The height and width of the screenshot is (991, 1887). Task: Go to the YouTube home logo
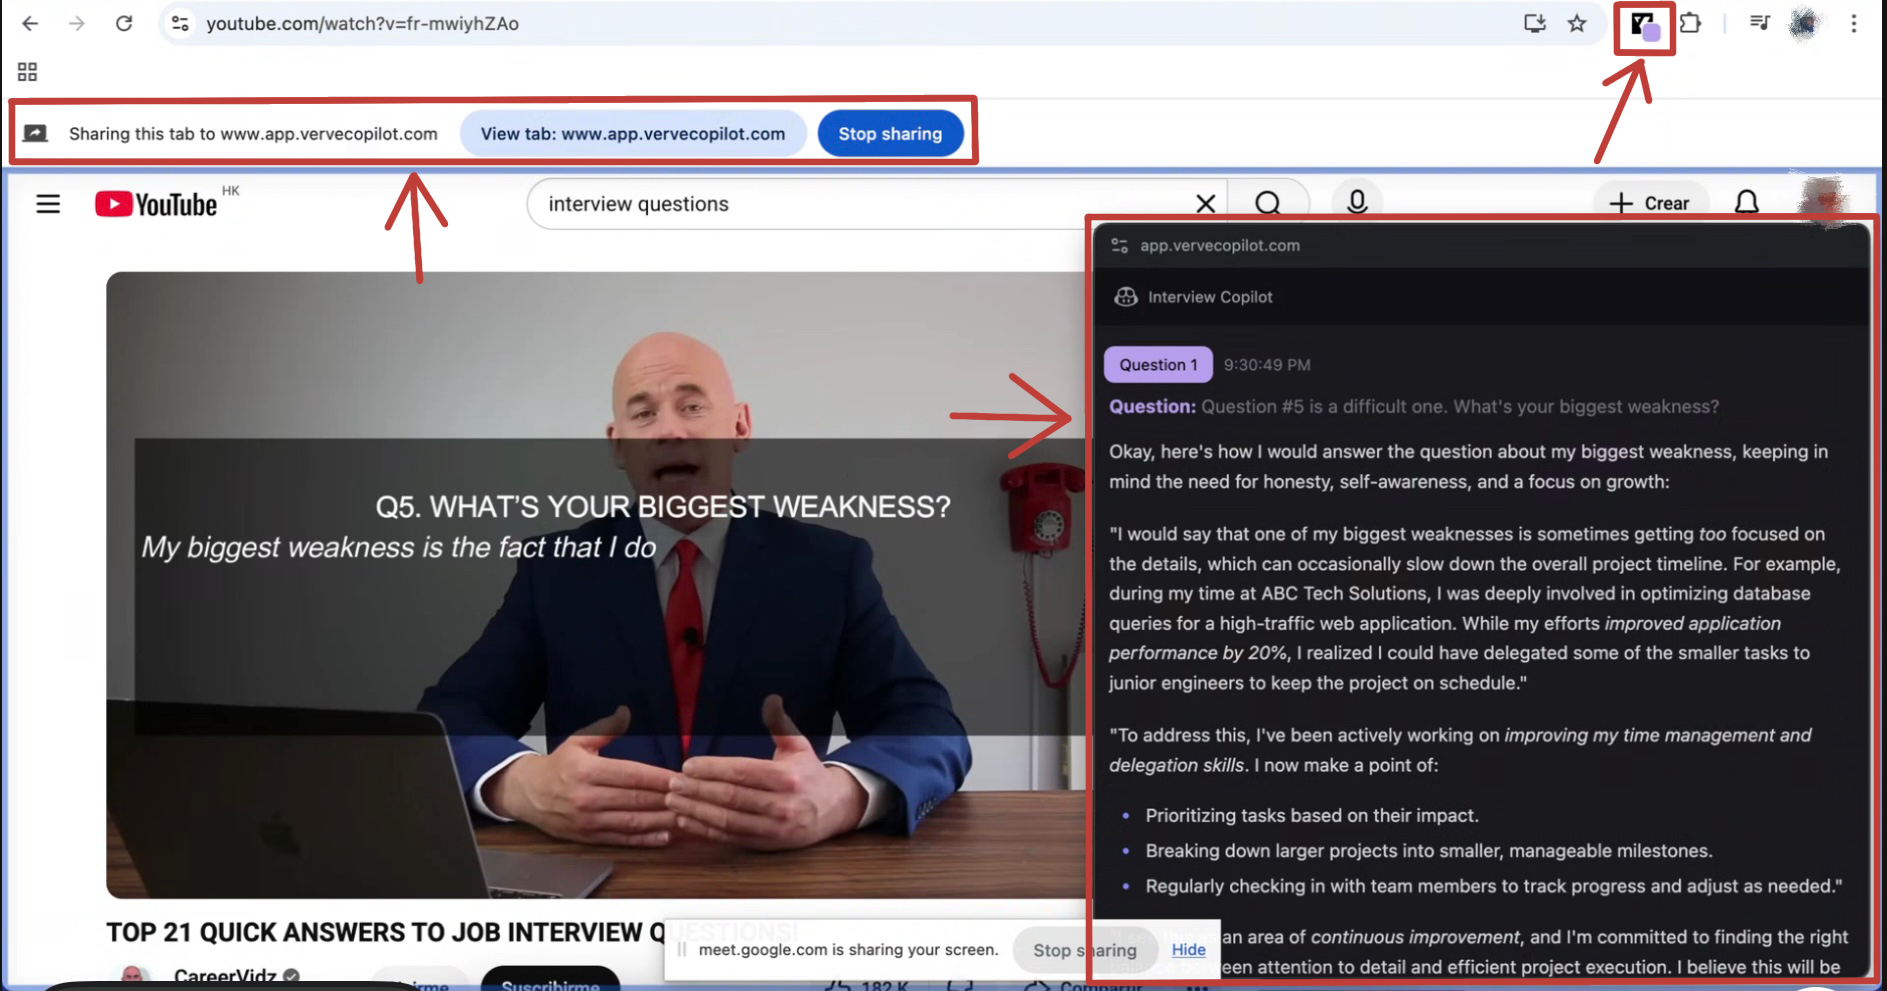pos(156,204)
